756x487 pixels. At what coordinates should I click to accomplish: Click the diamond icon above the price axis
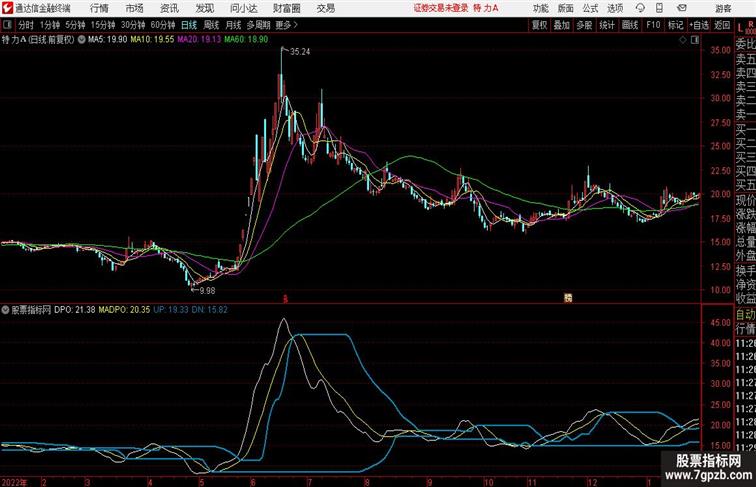683,40
